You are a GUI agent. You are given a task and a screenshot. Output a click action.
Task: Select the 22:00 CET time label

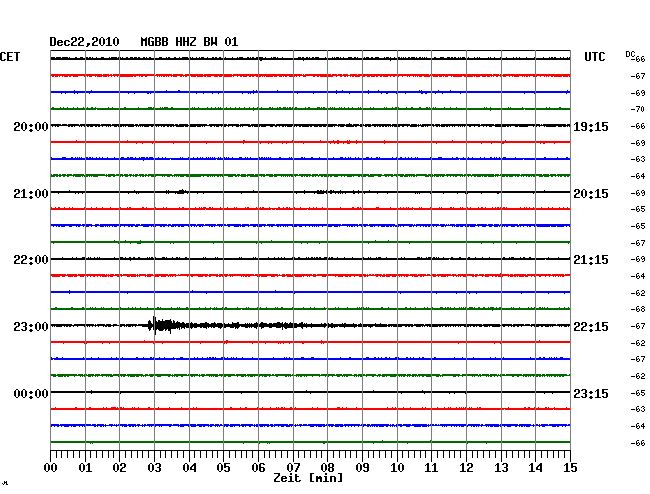31,260
